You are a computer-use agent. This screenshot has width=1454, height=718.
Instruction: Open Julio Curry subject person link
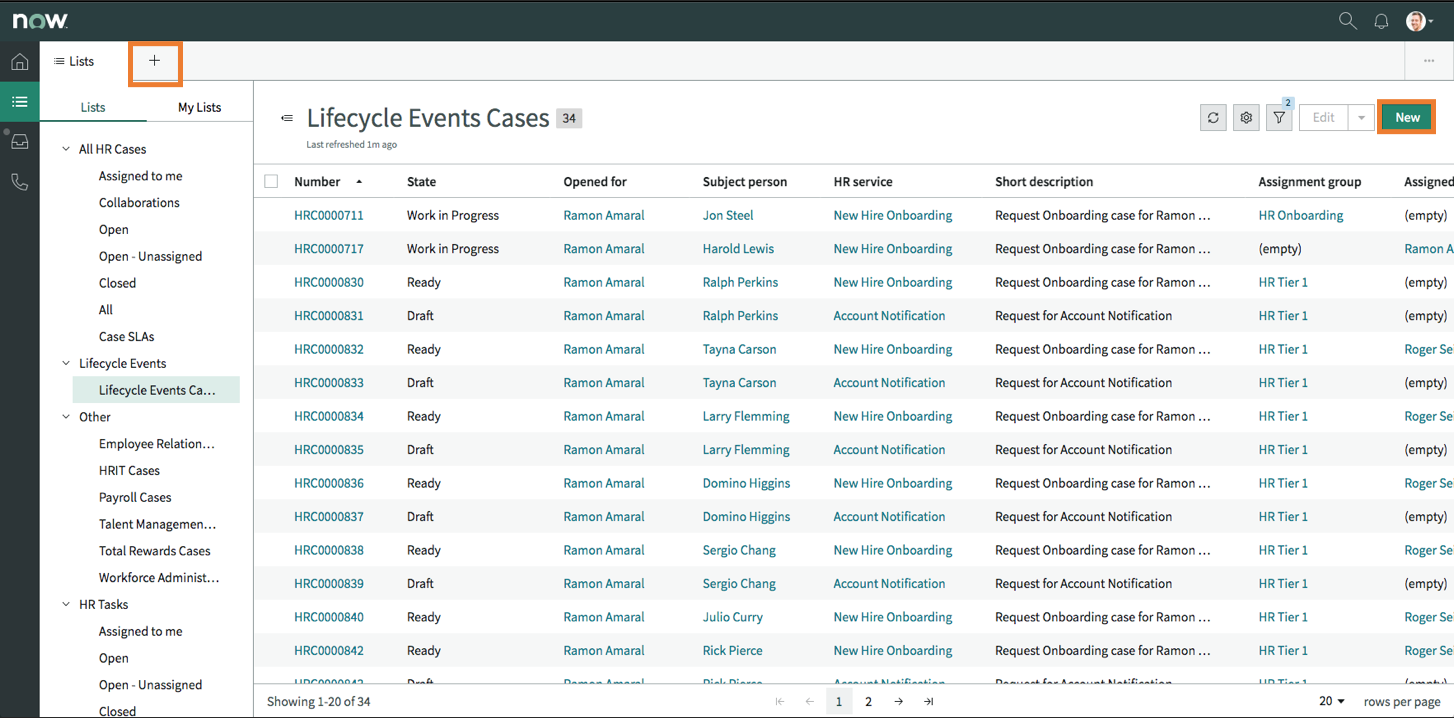733,617
